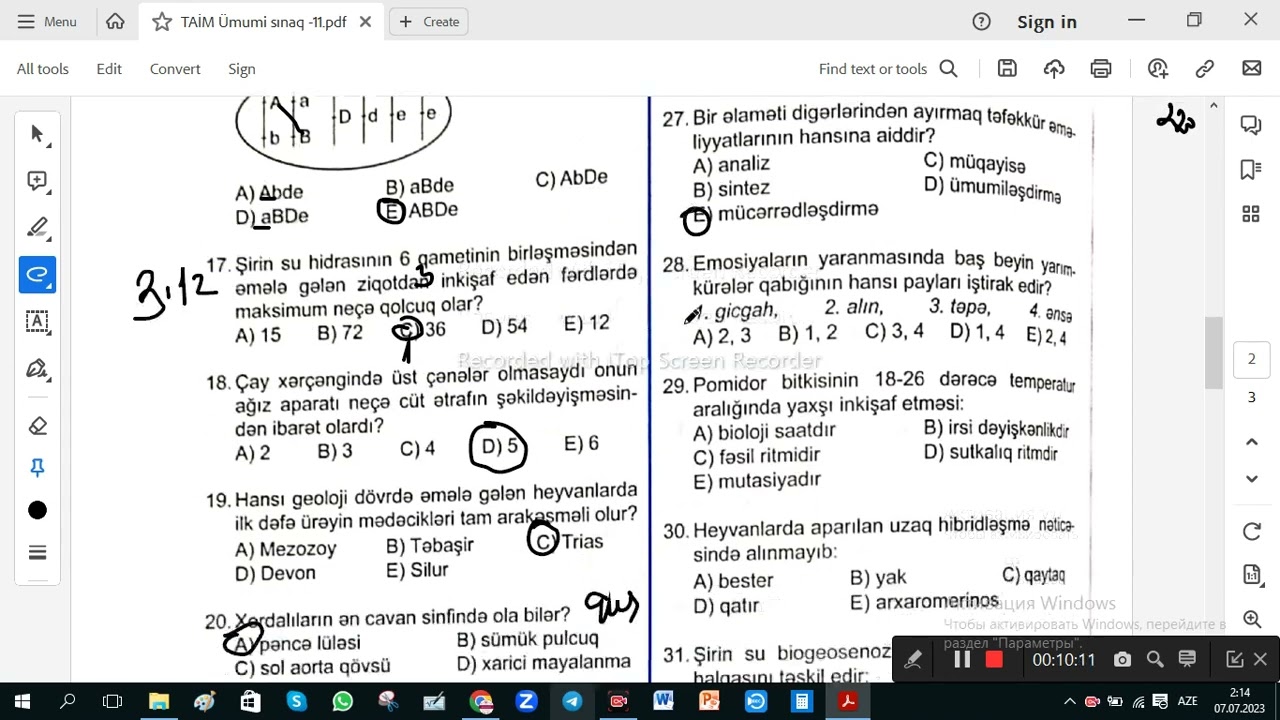This screenshot has height=720, width=1280.
Task: Open the recorder's whiteboard tool
Action: (x=1187, y=660)
